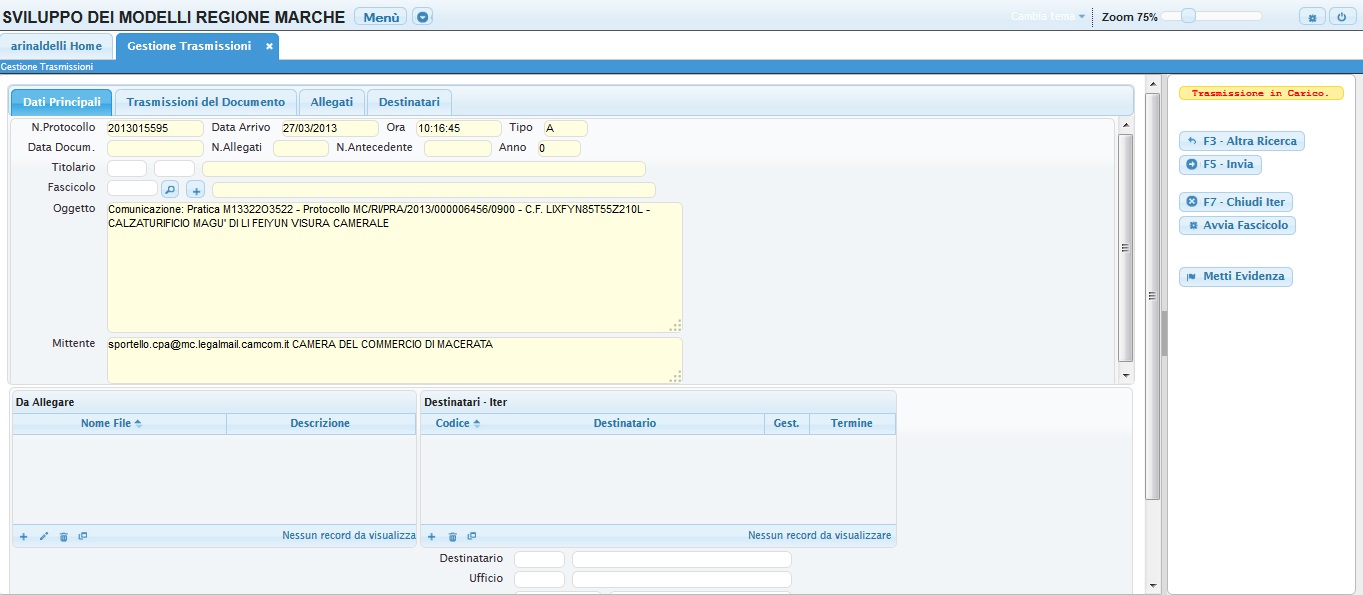Click the pencil edit icon in Da Allegare
Image resolution: width=1363 pixels, height=595 pixels.
tap(43, 537)
